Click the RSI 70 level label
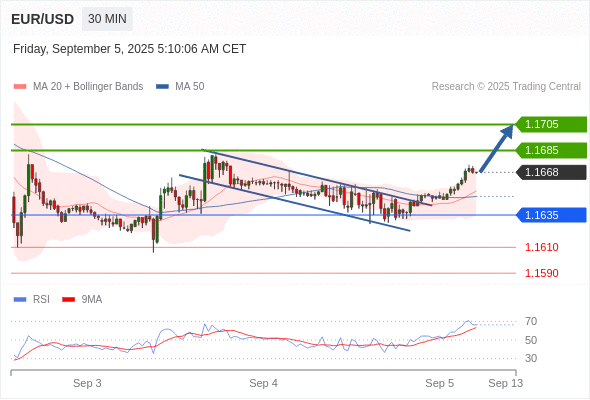590x400 pixels. pyautogui.click(x=531, y=321)
